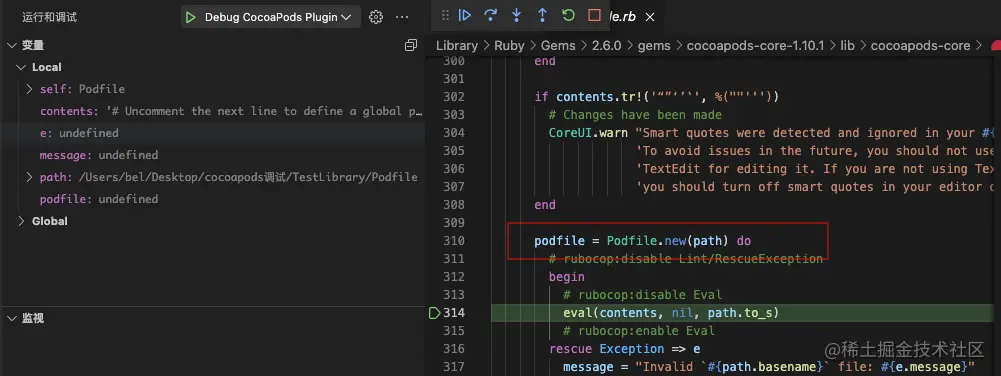Step out in debug toolbar
The width and height of the screenshot is (1001, 376).
(x=542, y=15)
